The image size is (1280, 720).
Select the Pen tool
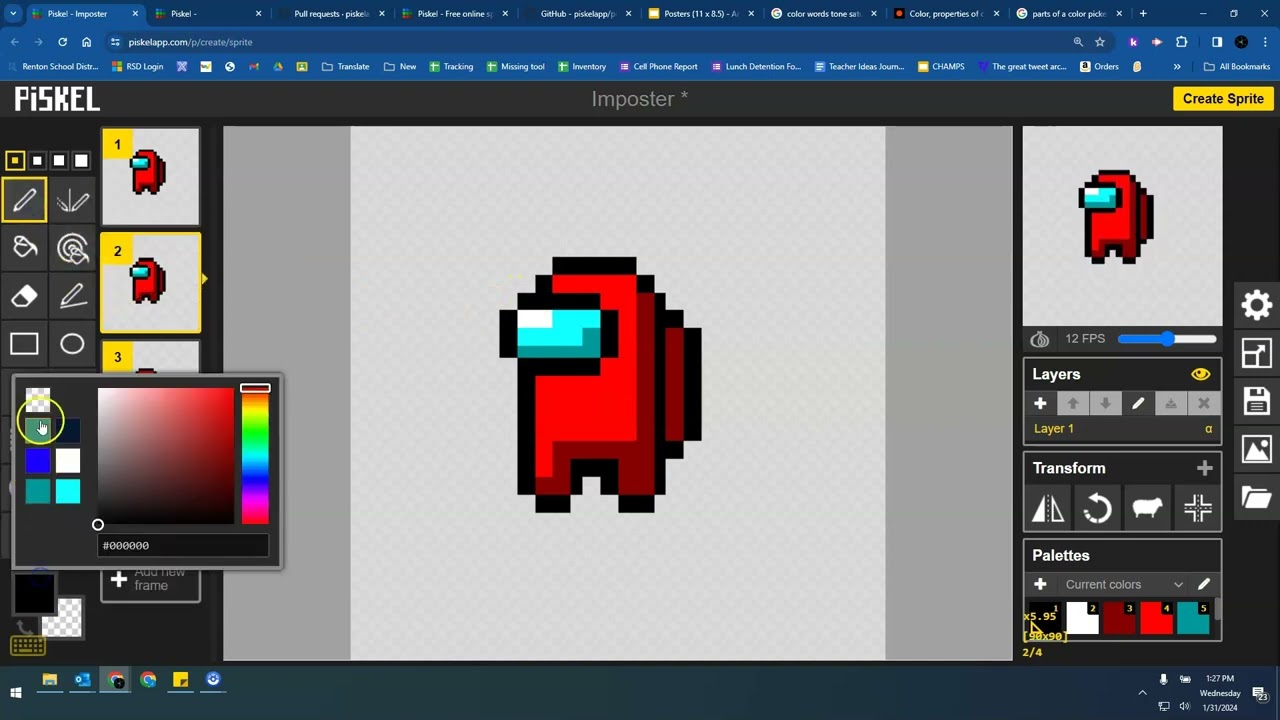click(24, 200)
